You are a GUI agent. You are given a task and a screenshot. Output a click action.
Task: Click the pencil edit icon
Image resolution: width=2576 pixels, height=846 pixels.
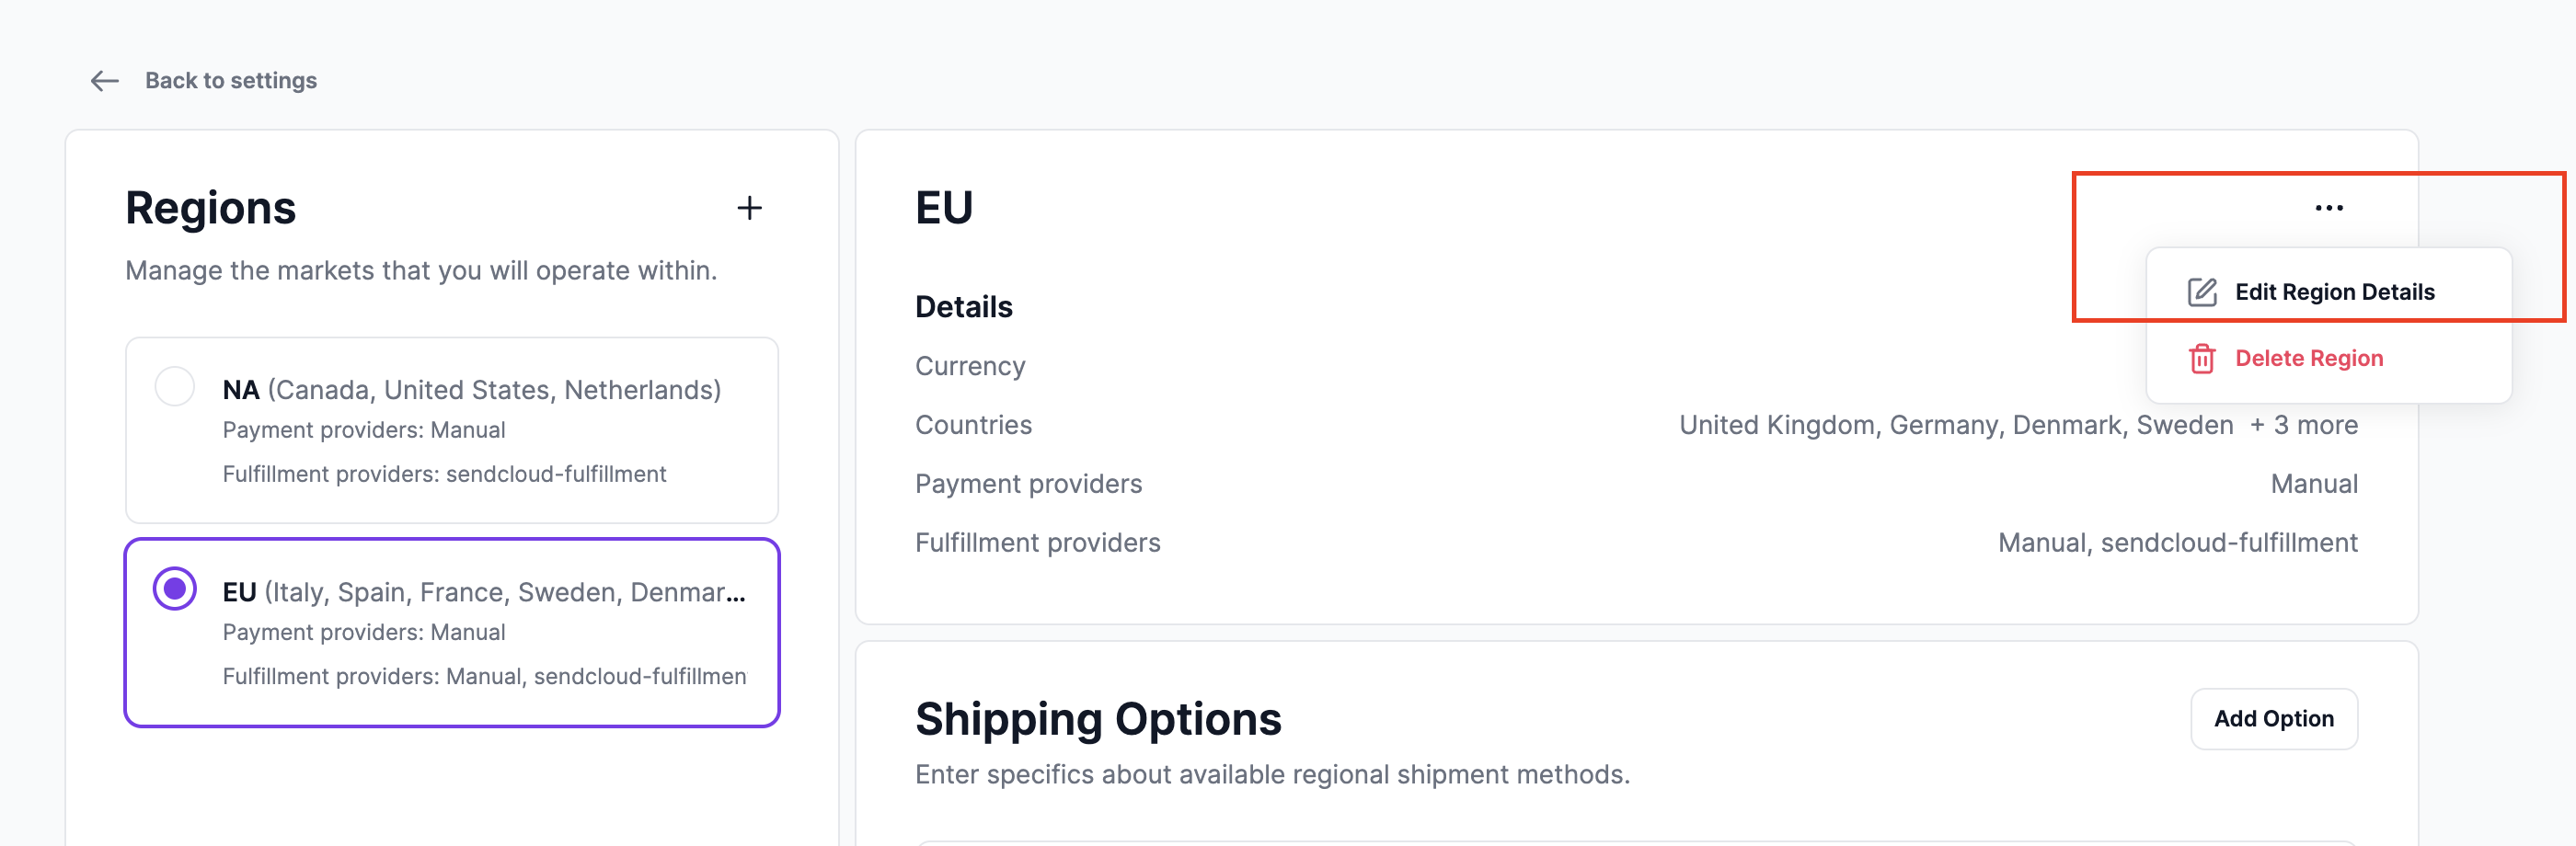(x=2202, y=292)
